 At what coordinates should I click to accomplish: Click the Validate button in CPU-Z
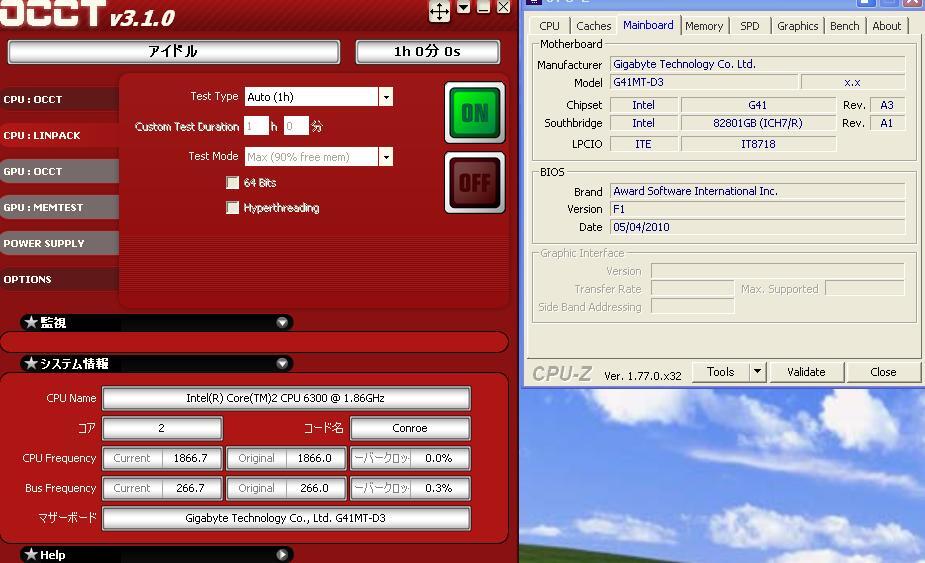tap(806, 372)
